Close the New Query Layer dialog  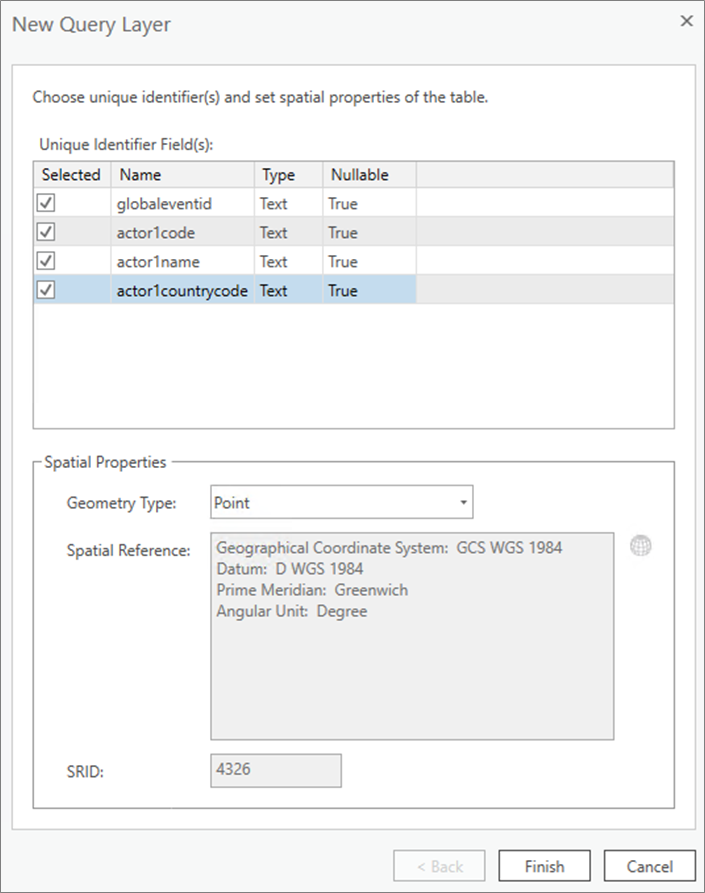pyautogui.click(x=687, y=21)
